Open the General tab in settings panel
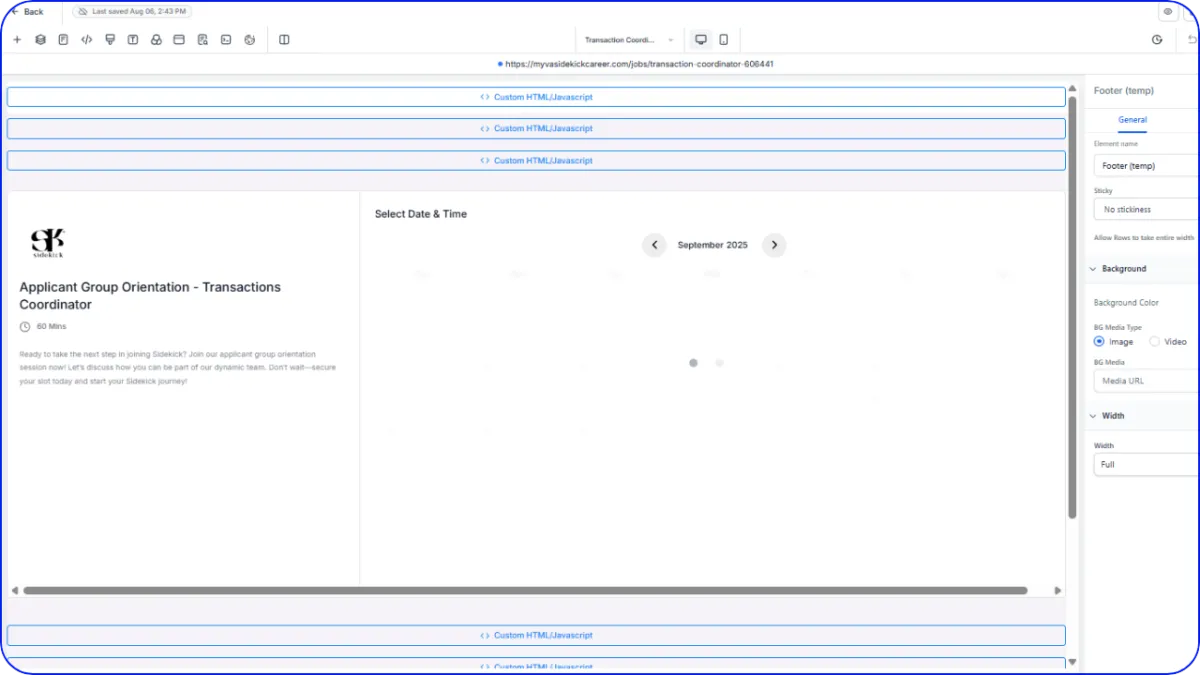Viewport: 1200px width, 675px height. pos(1132,120)
